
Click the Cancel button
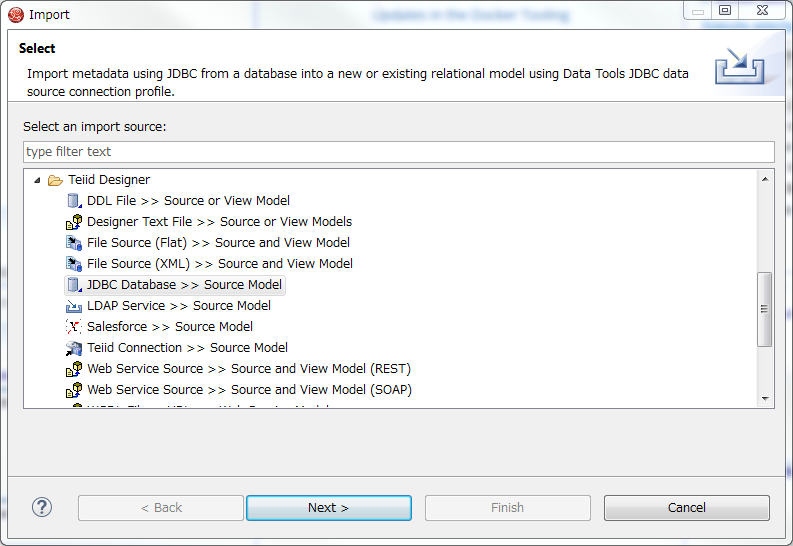(686, 508)
